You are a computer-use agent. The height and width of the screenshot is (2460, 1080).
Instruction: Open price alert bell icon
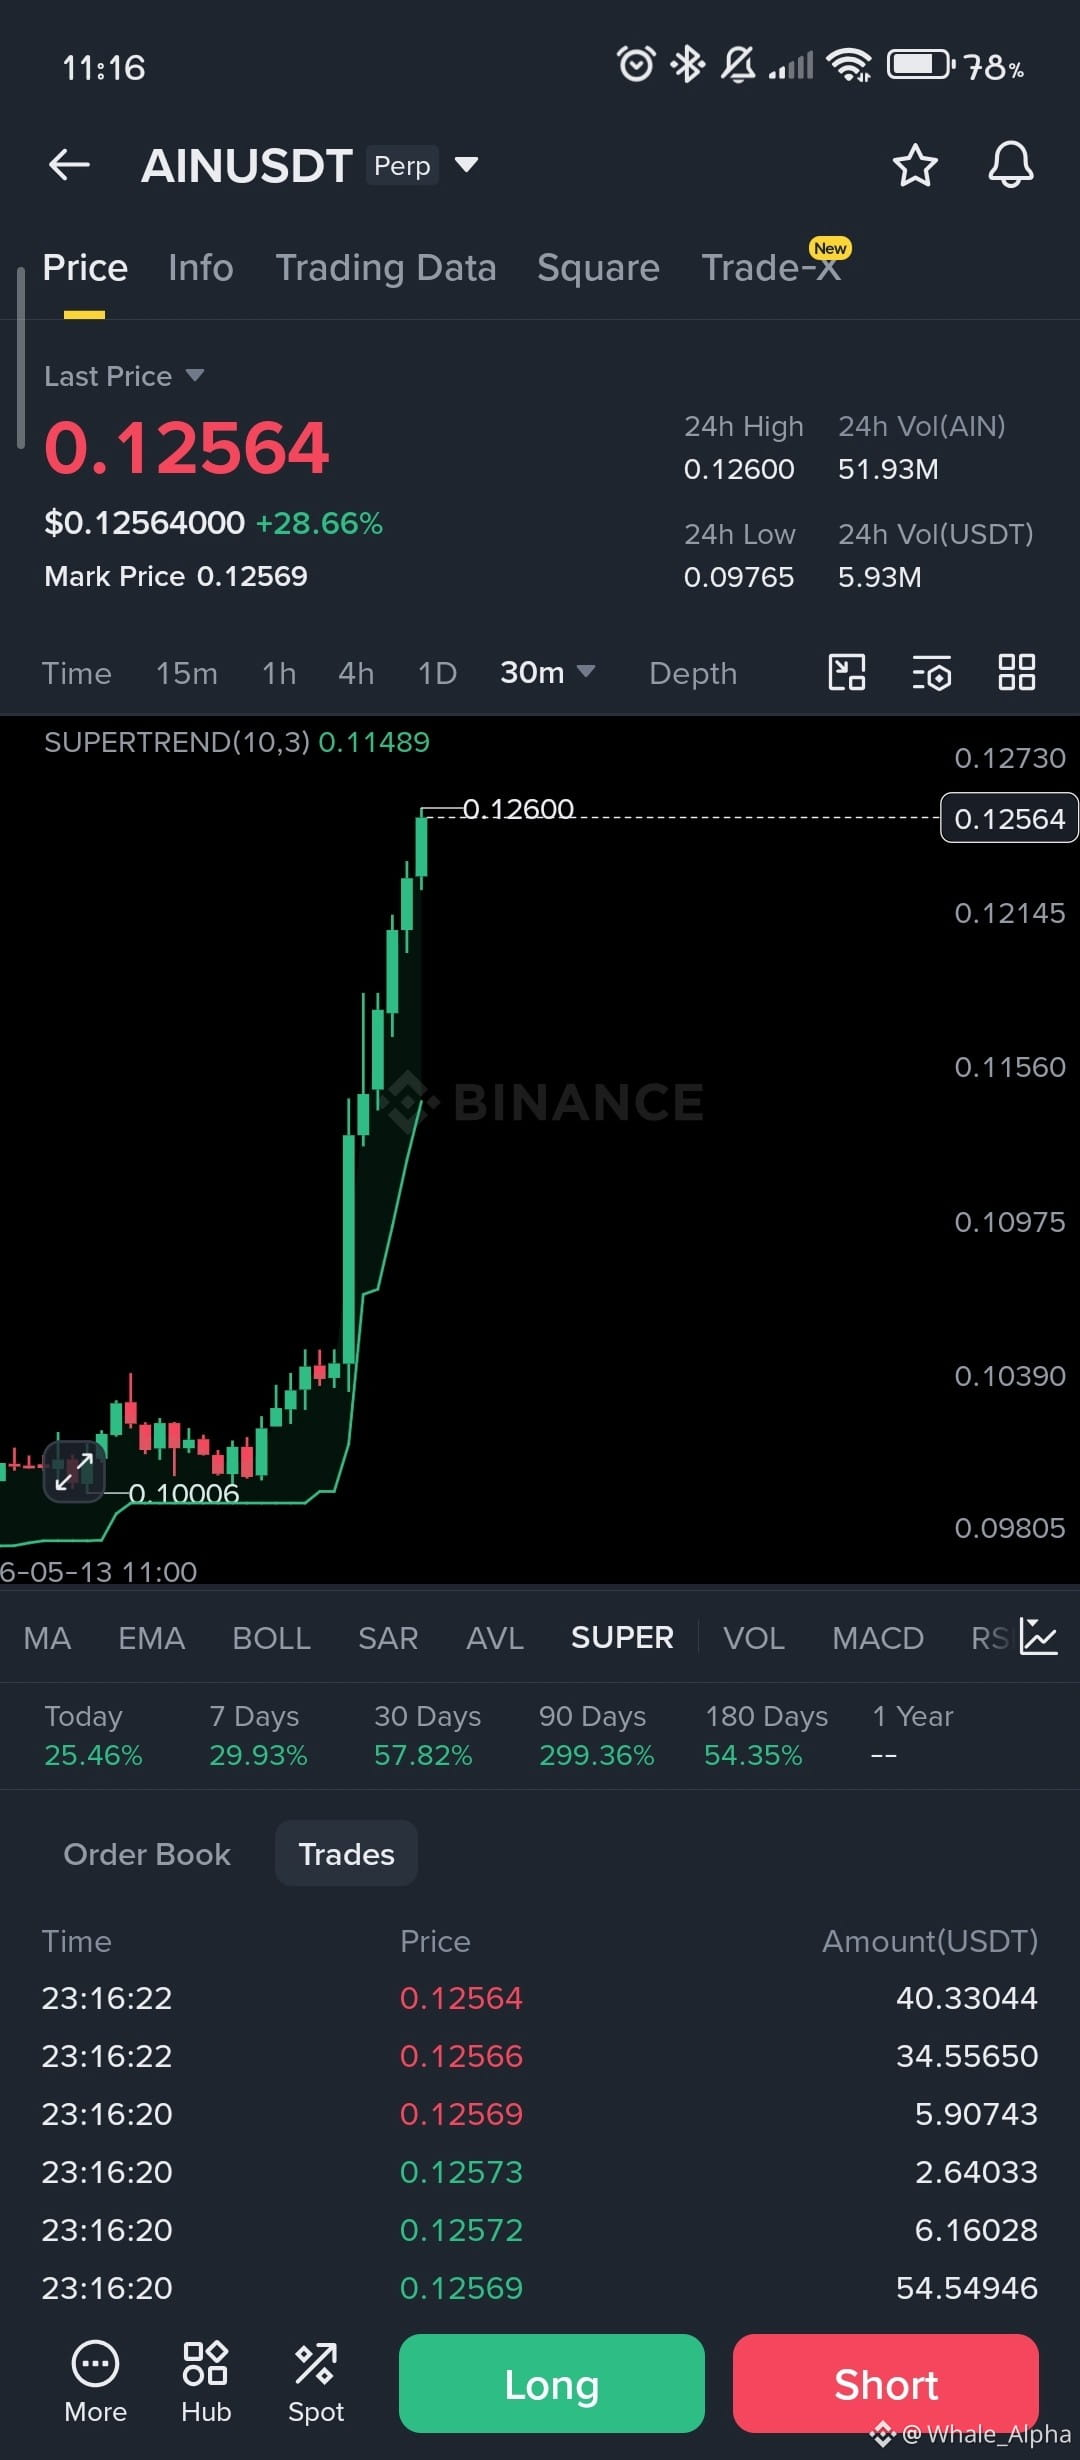click(1011, 165)
